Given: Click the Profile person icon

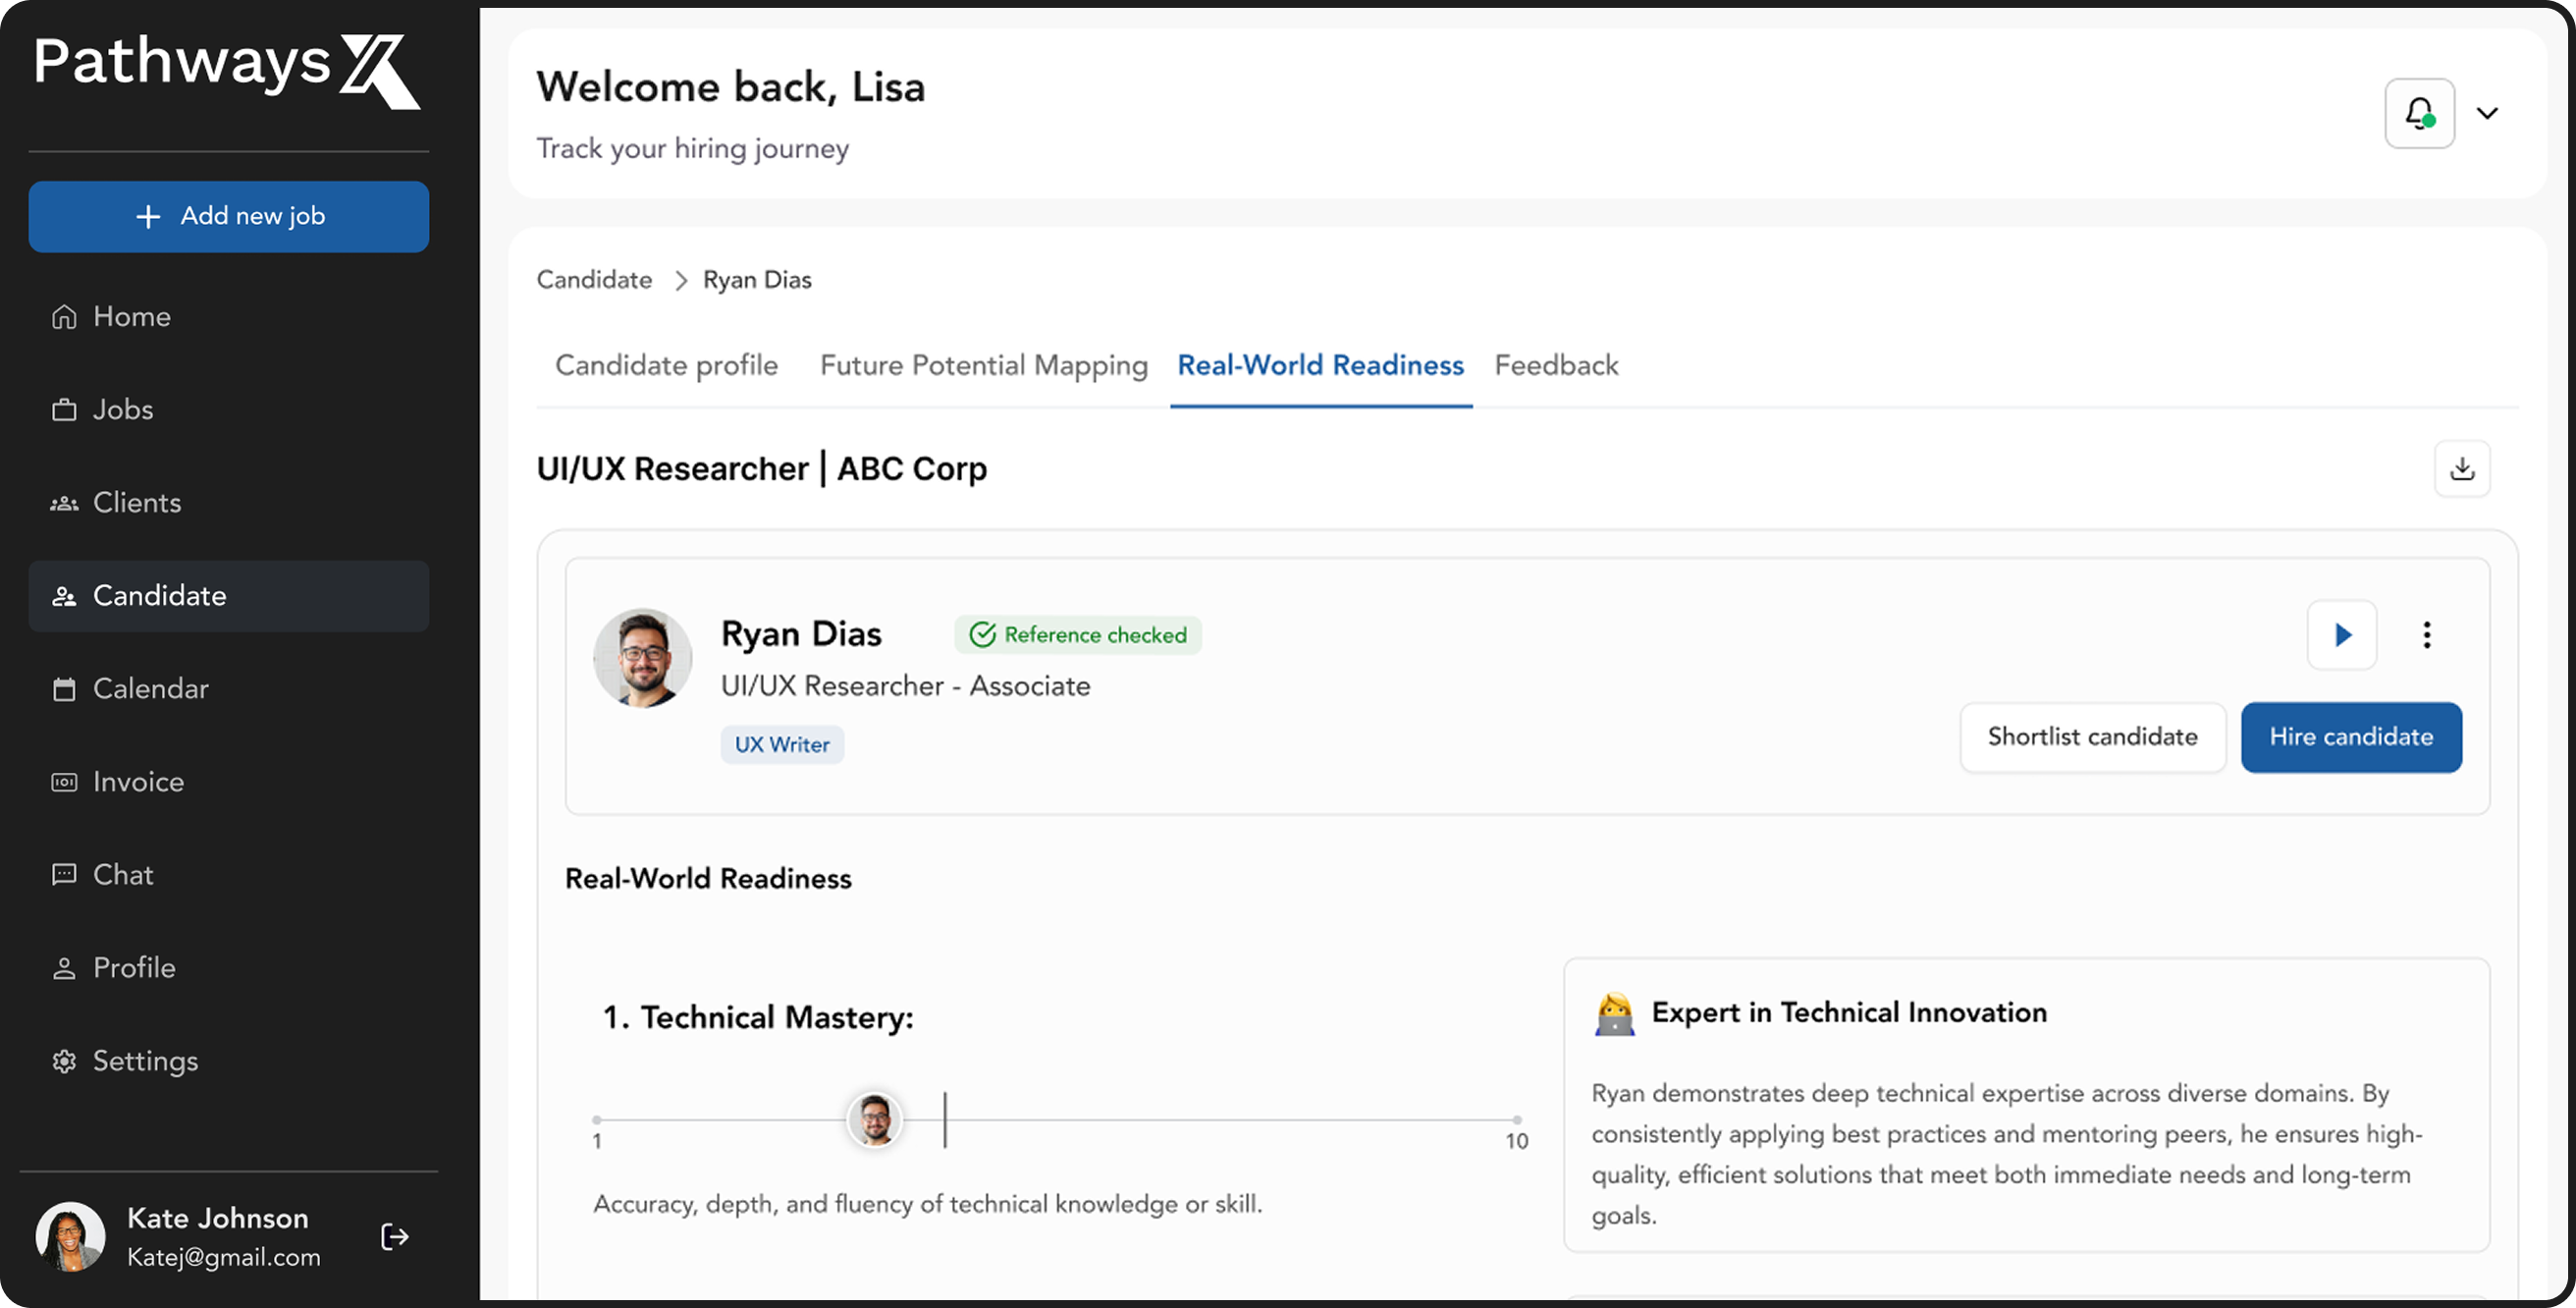Looking at the screenshot, I should click(64, 968).
